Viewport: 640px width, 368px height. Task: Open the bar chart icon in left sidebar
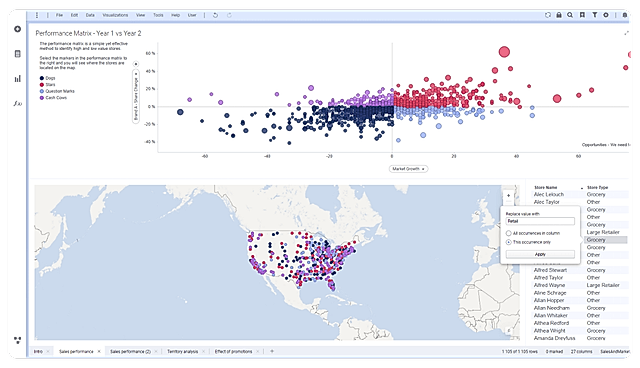pos(18,79)
